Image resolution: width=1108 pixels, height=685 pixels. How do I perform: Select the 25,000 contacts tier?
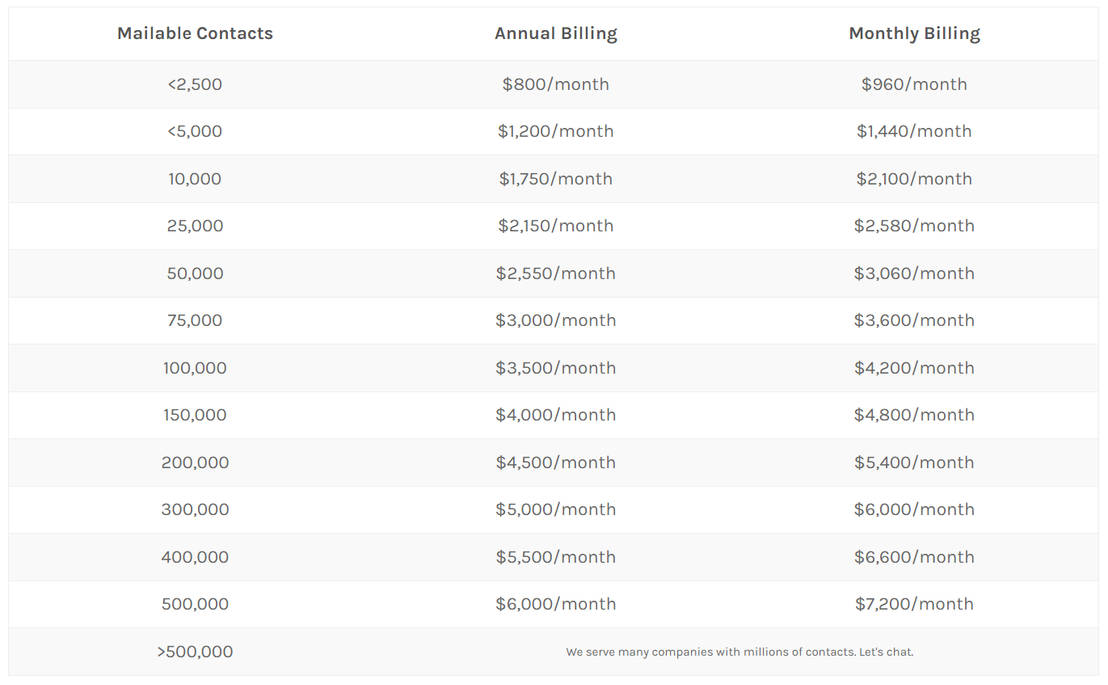coord(195,225)
